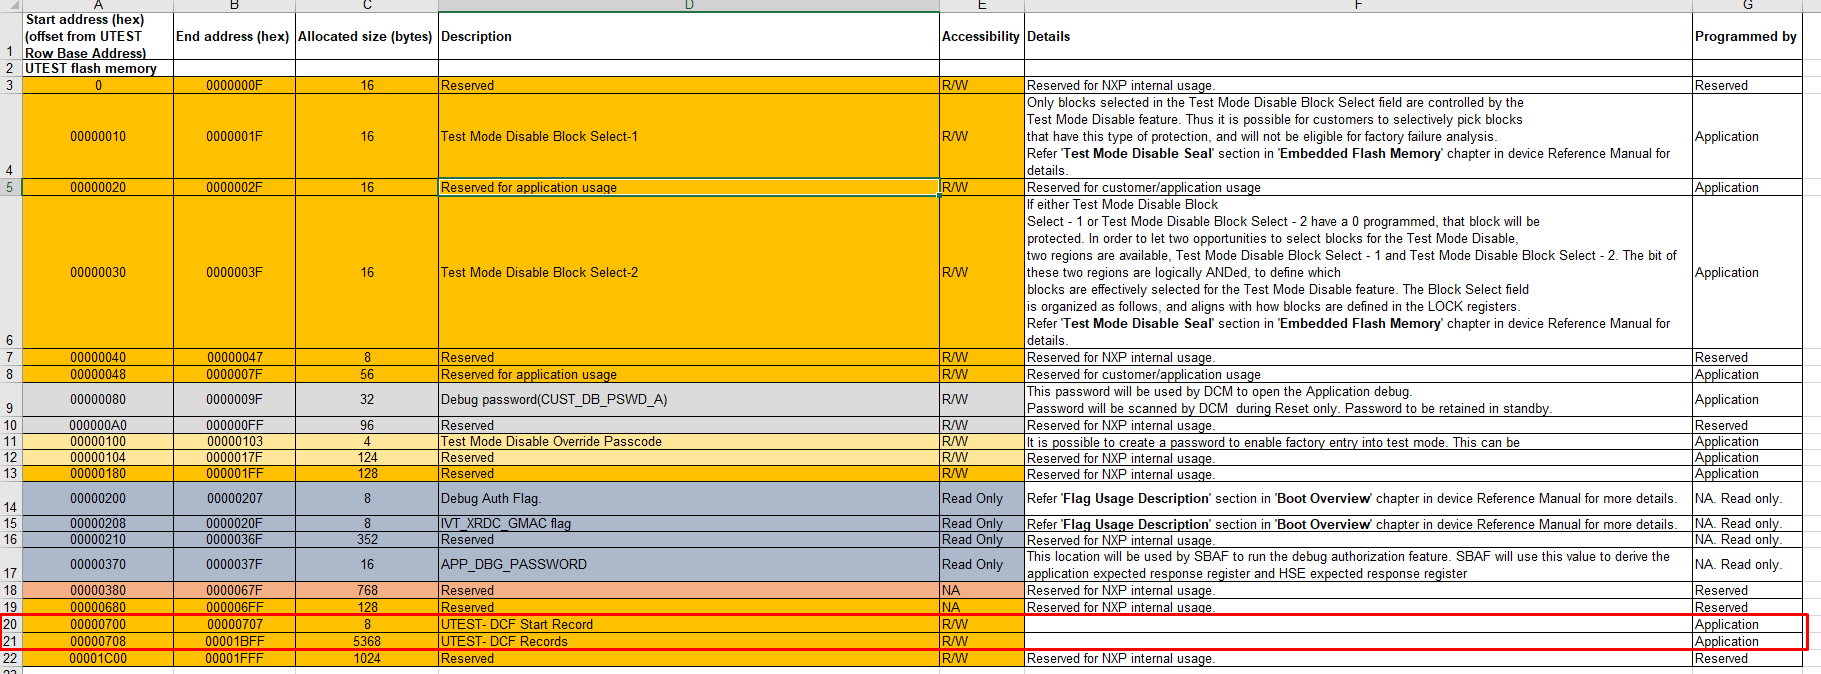Click 'Application' in UTEST- DCF Start Record row

point(1747,624)
